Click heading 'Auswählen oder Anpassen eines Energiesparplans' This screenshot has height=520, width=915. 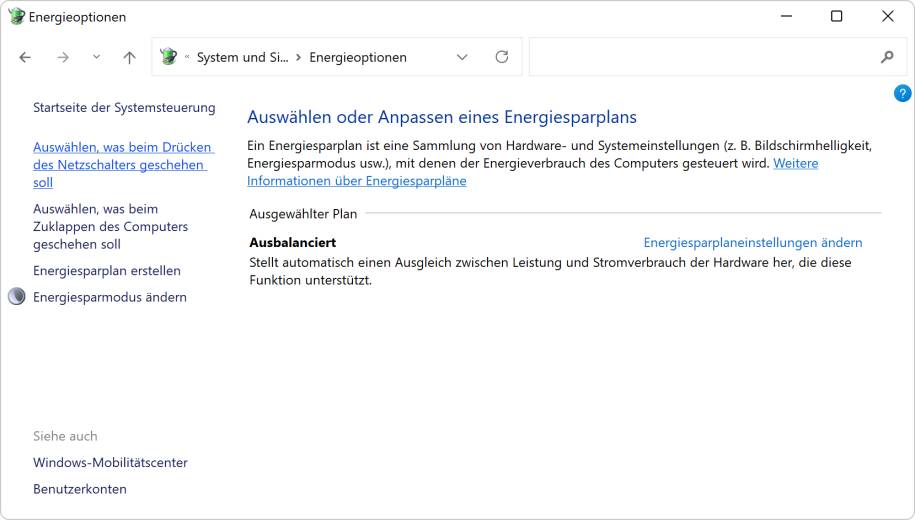[442, 117]
